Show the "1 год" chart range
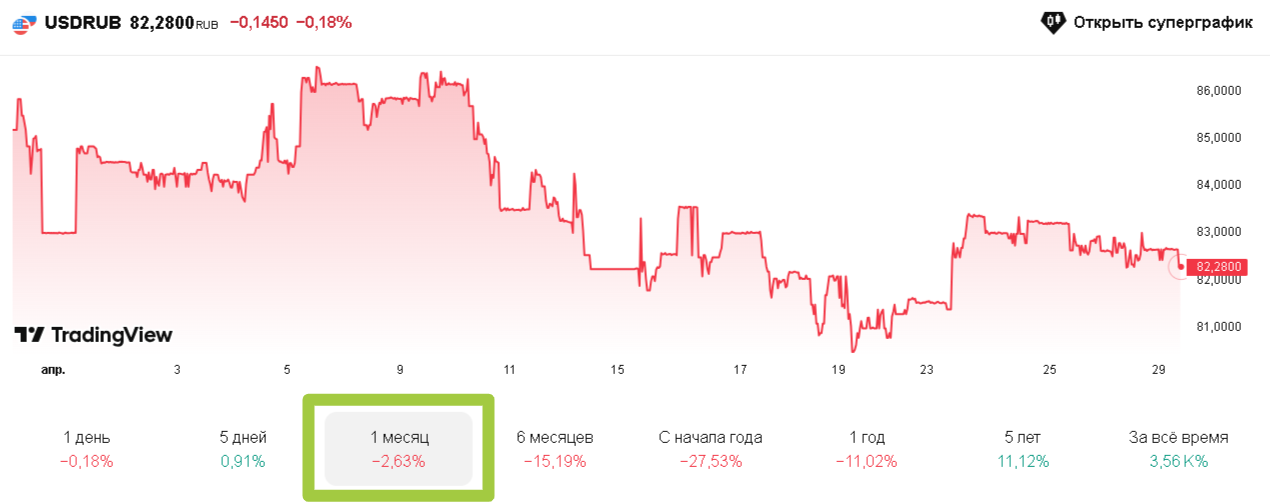Image resolution: width=1270 pixels, height=502 pixels. pyautogui.click(x=867, y=449)
